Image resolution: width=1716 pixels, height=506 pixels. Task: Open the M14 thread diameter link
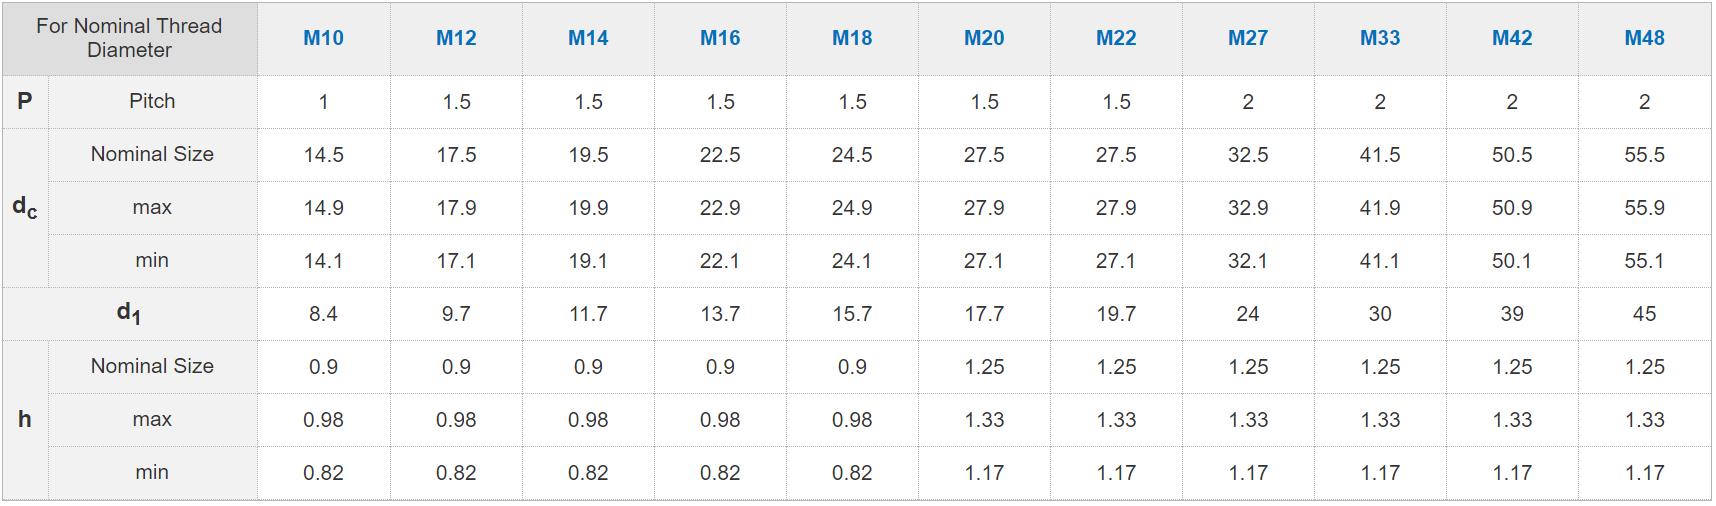(588, 38)
